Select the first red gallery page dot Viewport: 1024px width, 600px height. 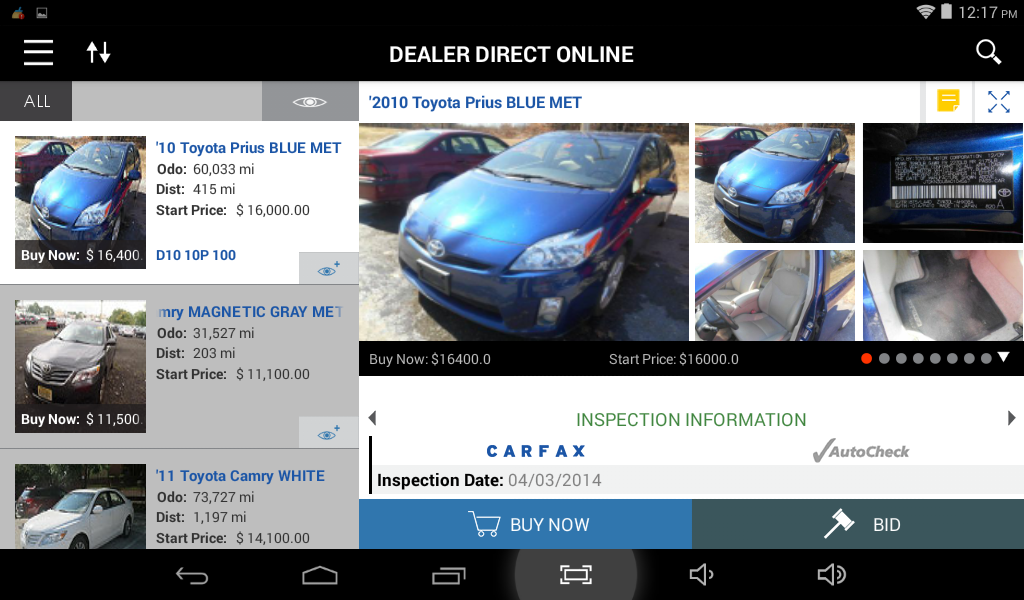point(867,358)
